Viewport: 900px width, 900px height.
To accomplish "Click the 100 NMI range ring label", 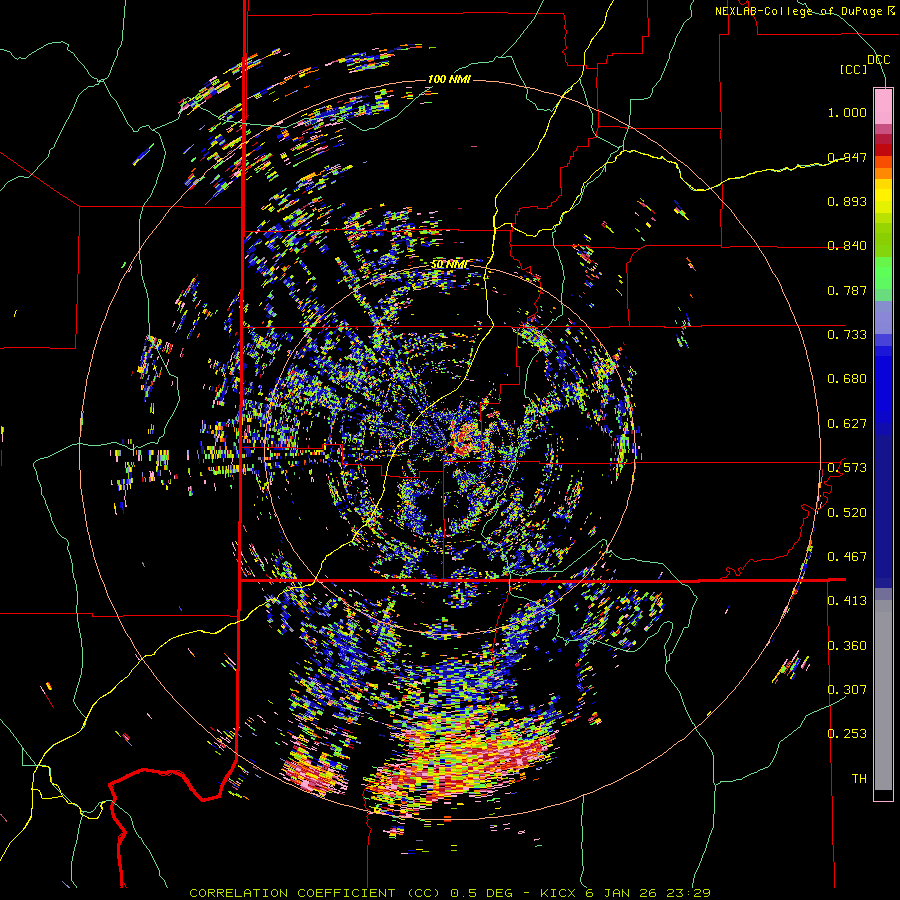I will coord(449,79).
